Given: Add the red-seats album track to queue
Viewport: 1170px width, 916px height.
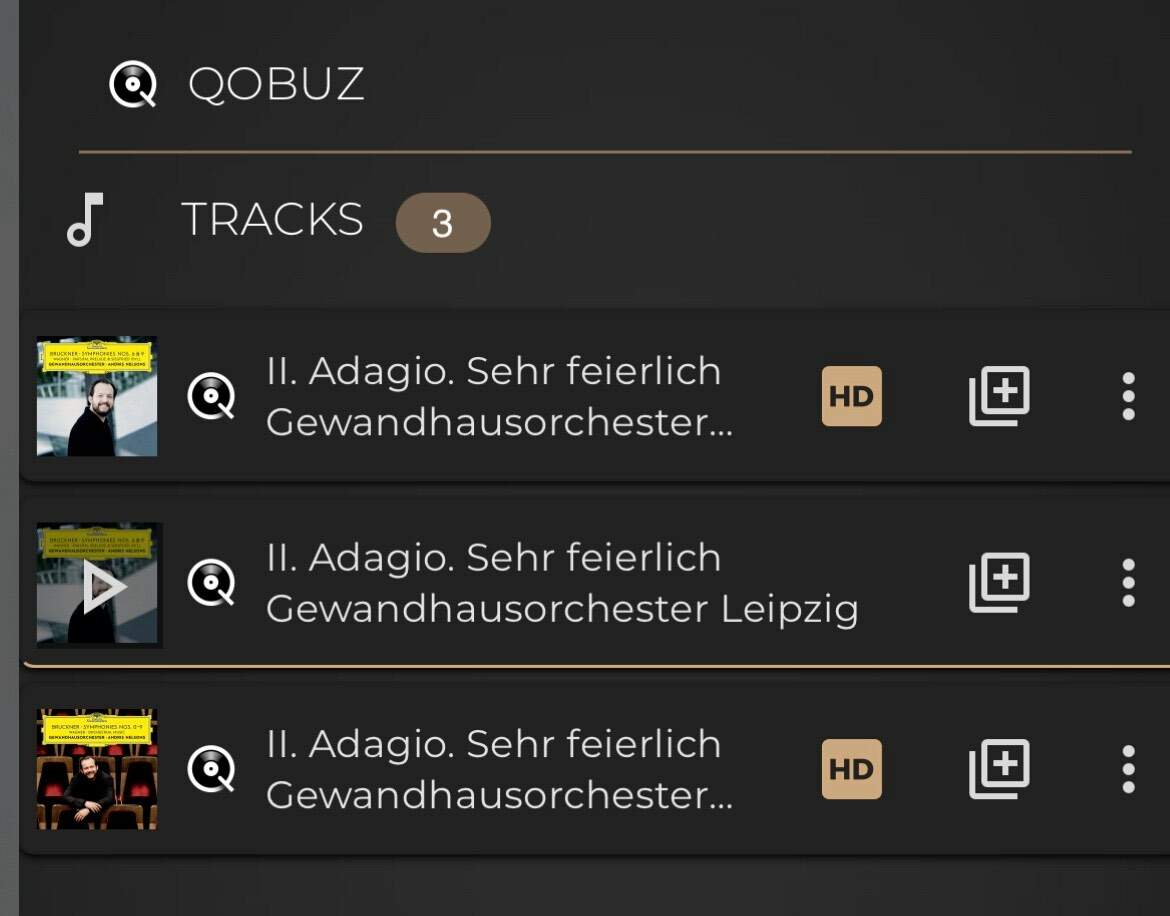Looking at the screenshot, I should (999, 769).
